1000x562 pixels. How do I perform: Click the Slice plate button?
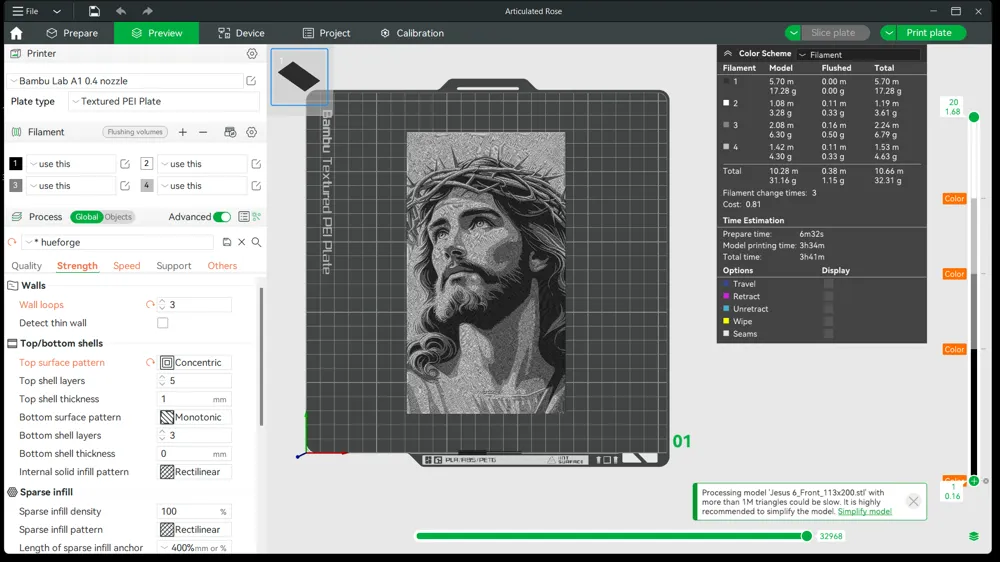(x=835, y=33)
